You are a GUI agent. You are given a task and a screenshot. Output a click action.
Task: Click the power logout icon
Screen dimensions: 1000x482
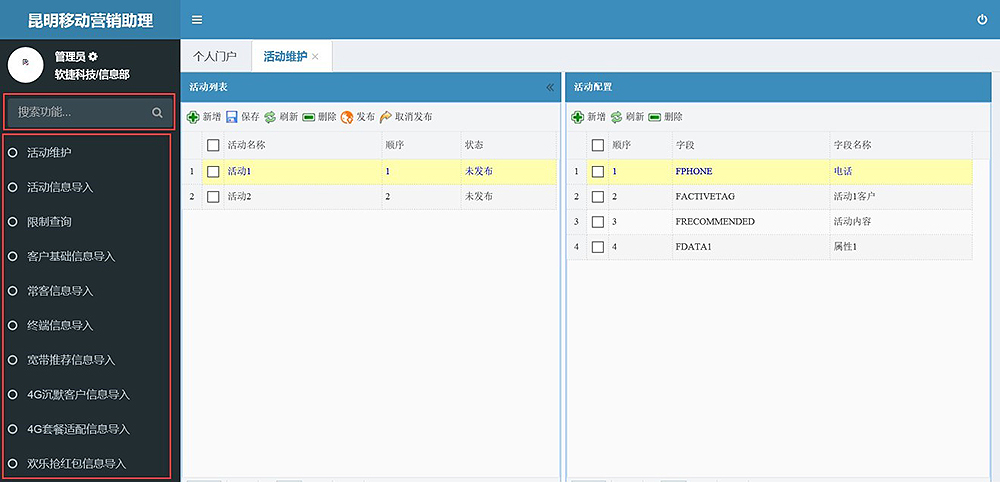click(x=982, y=20)
